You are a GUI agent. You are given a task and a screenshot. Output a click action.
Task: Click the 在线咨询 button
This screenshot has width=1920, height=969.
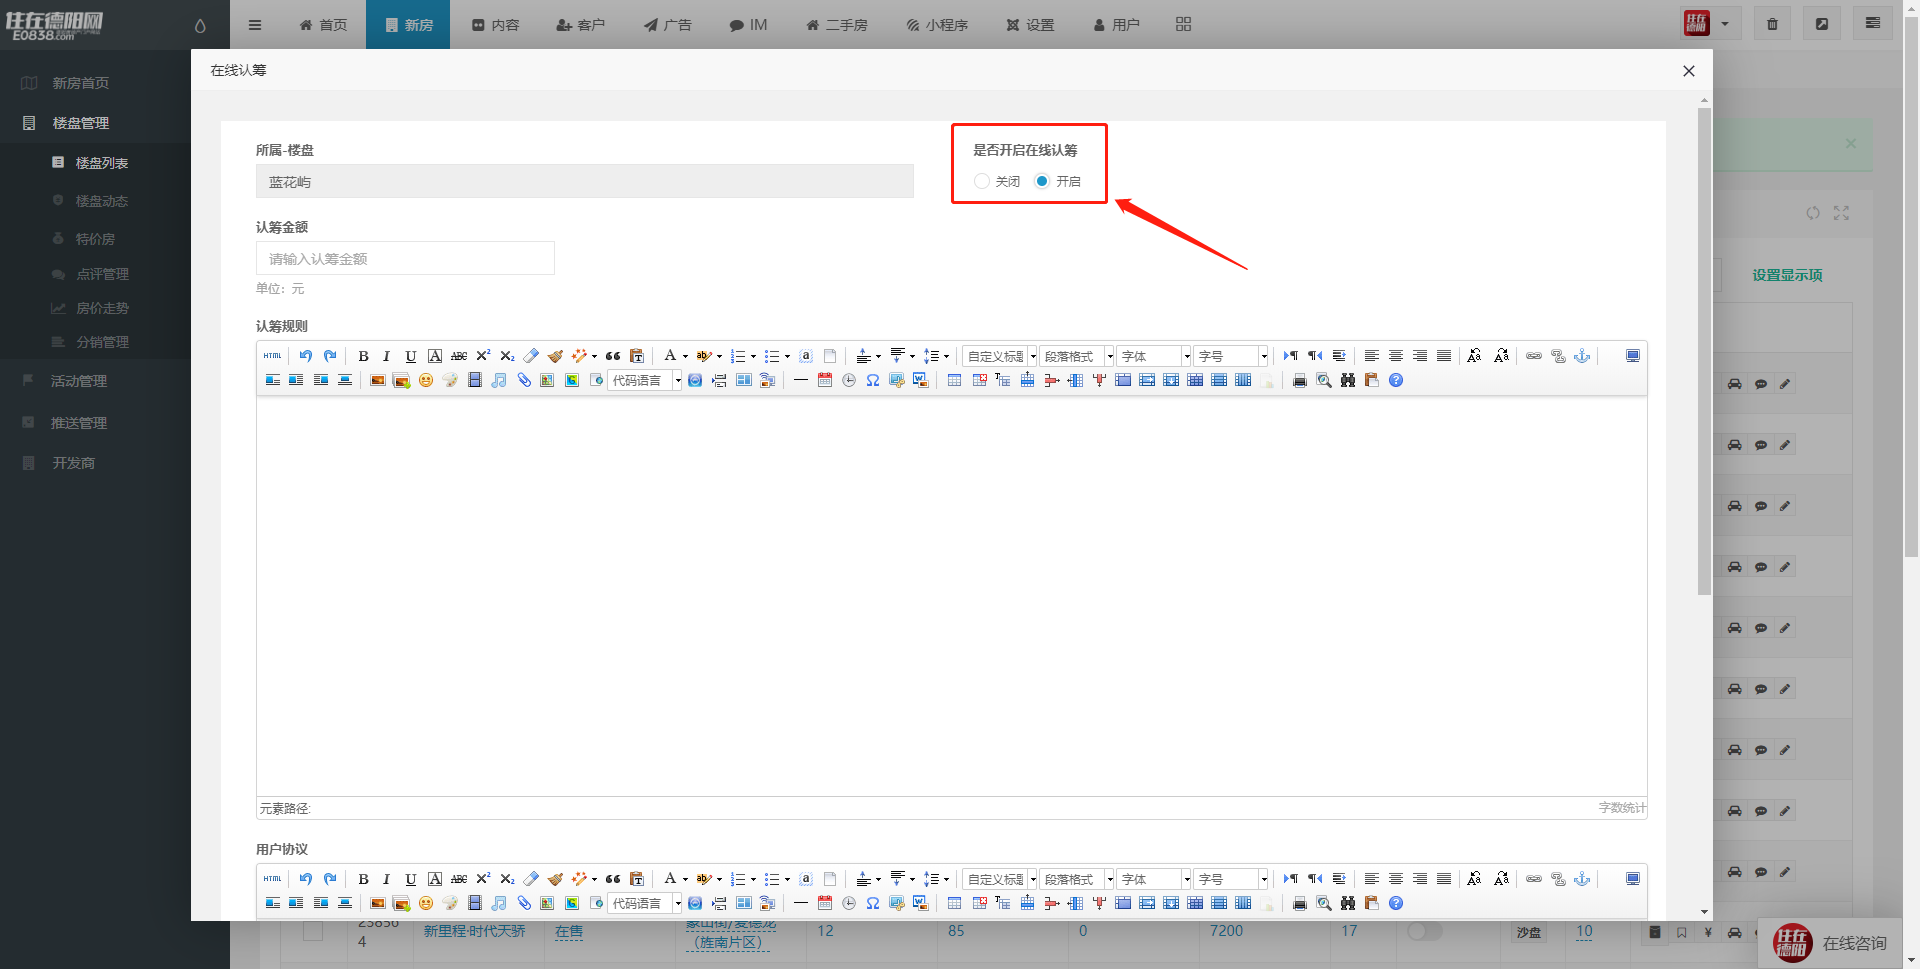coord(1830,943)
